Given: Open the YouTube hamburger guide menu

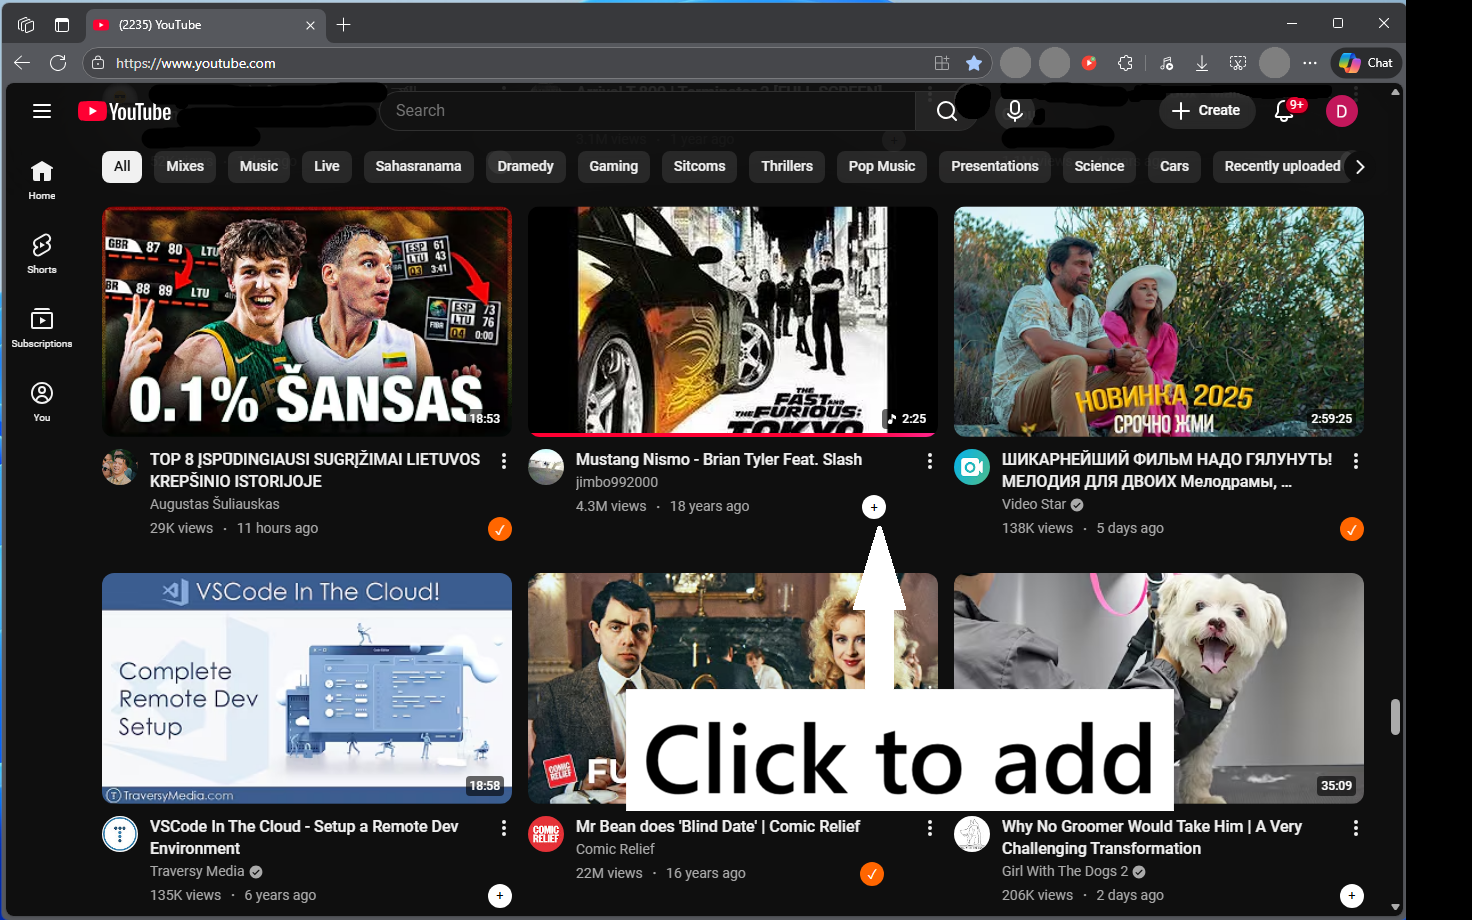Looking at the screenshot, I should pos(42,111).
